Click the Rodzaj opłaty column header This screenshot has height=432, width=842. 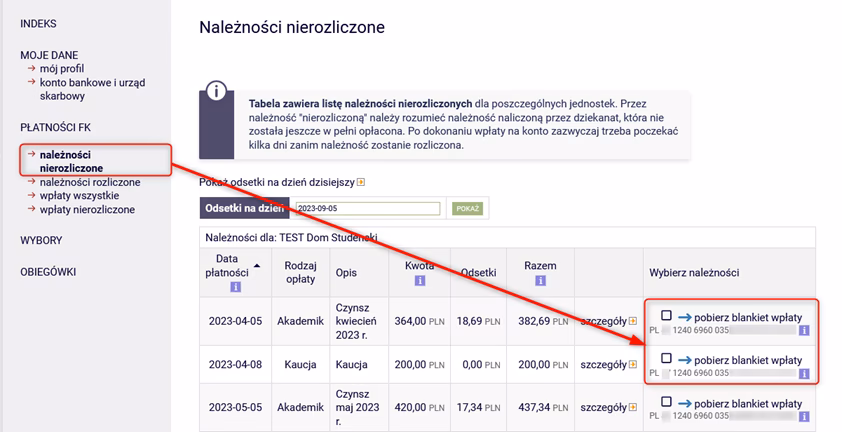pos(300,272)
